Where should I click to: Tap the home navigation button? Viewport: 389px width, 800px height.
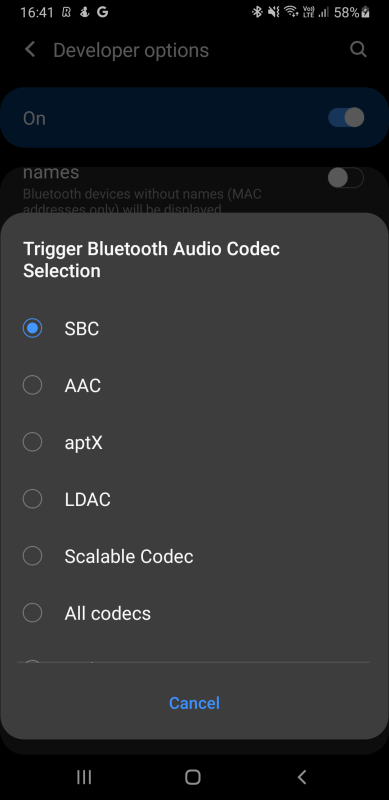tap(192, 777)
